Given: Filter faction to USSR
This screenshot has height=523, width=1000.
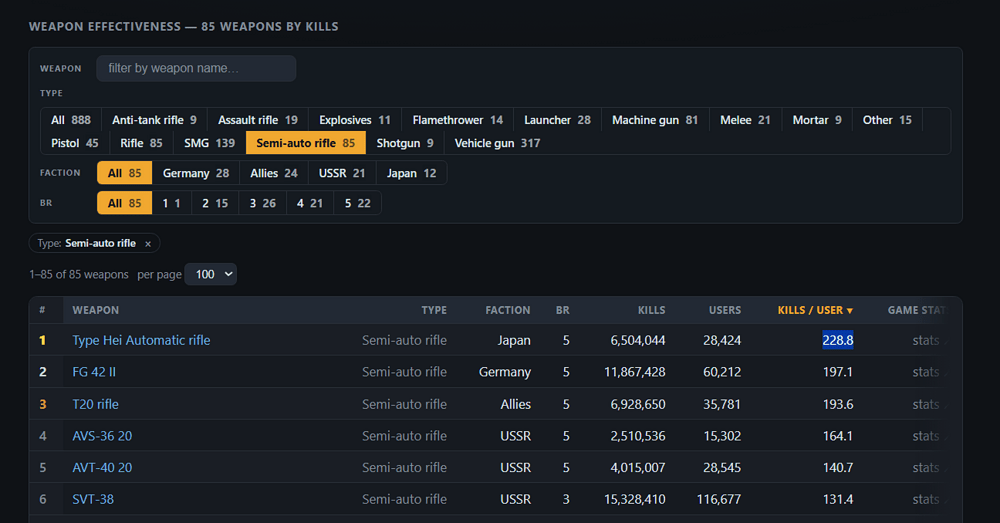Looking at the screenshot, I should pos(342,173).
